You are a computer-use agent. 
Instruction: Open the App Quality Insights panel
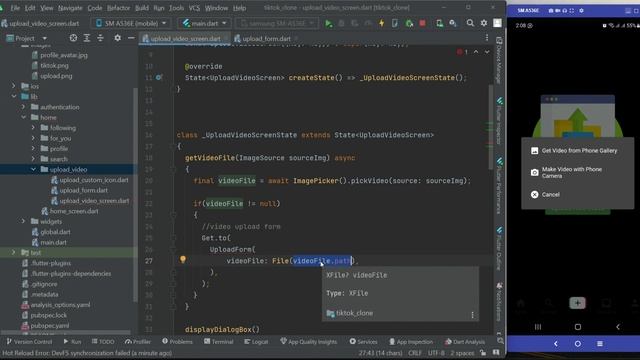309,341
